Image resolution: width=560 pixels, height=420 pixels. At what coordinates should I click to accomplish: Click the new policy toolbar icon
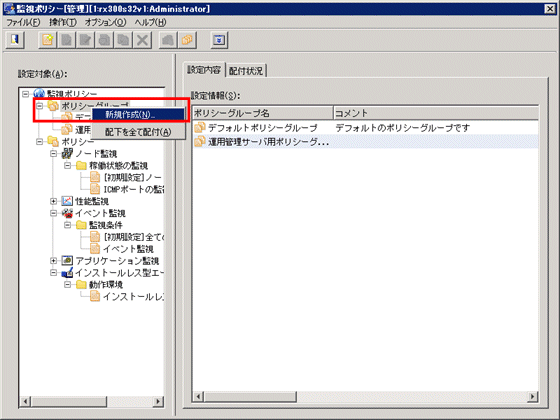click(x=48, y=40)
